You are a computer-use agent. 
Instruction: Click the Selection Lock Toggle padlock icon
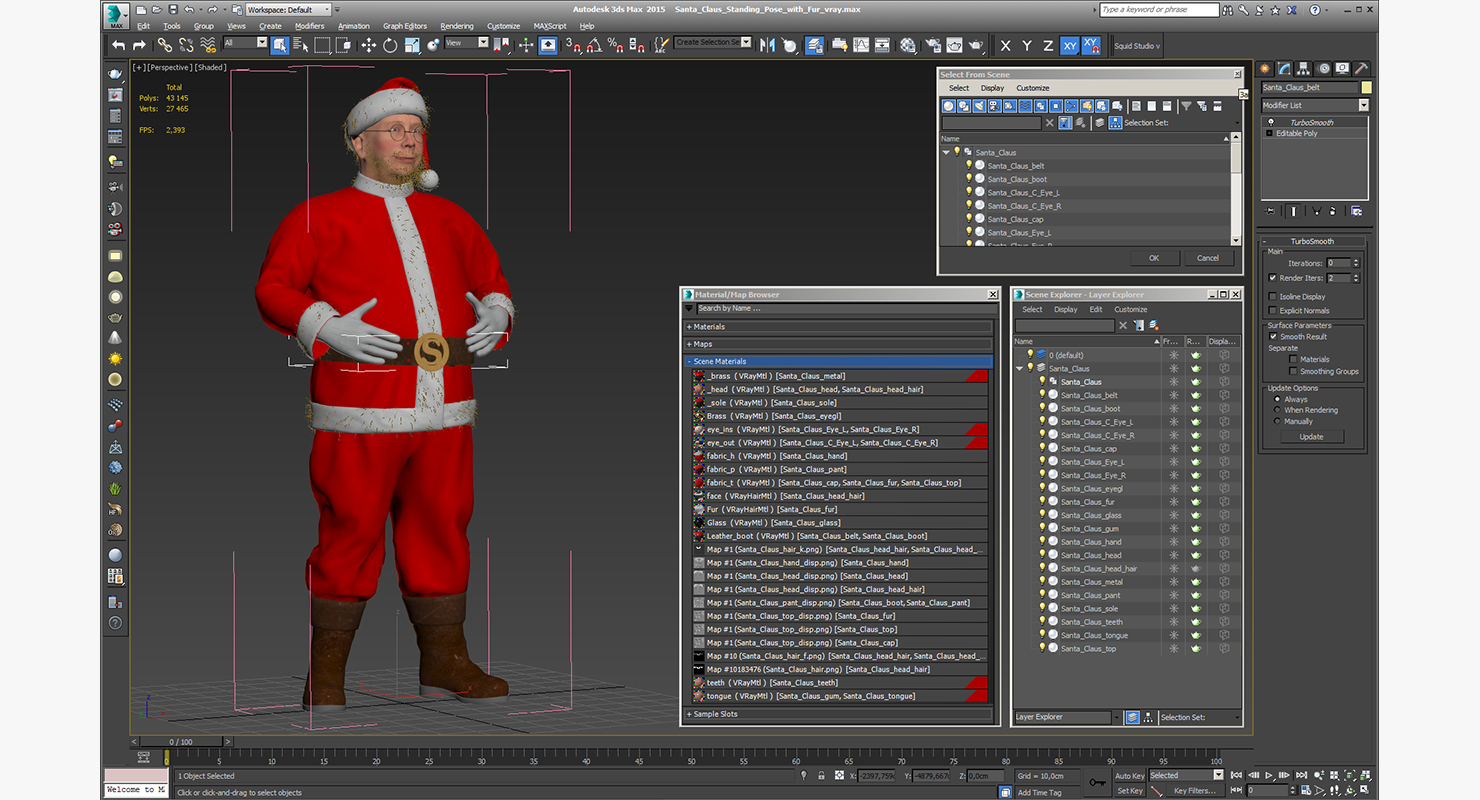coord(822,775)
